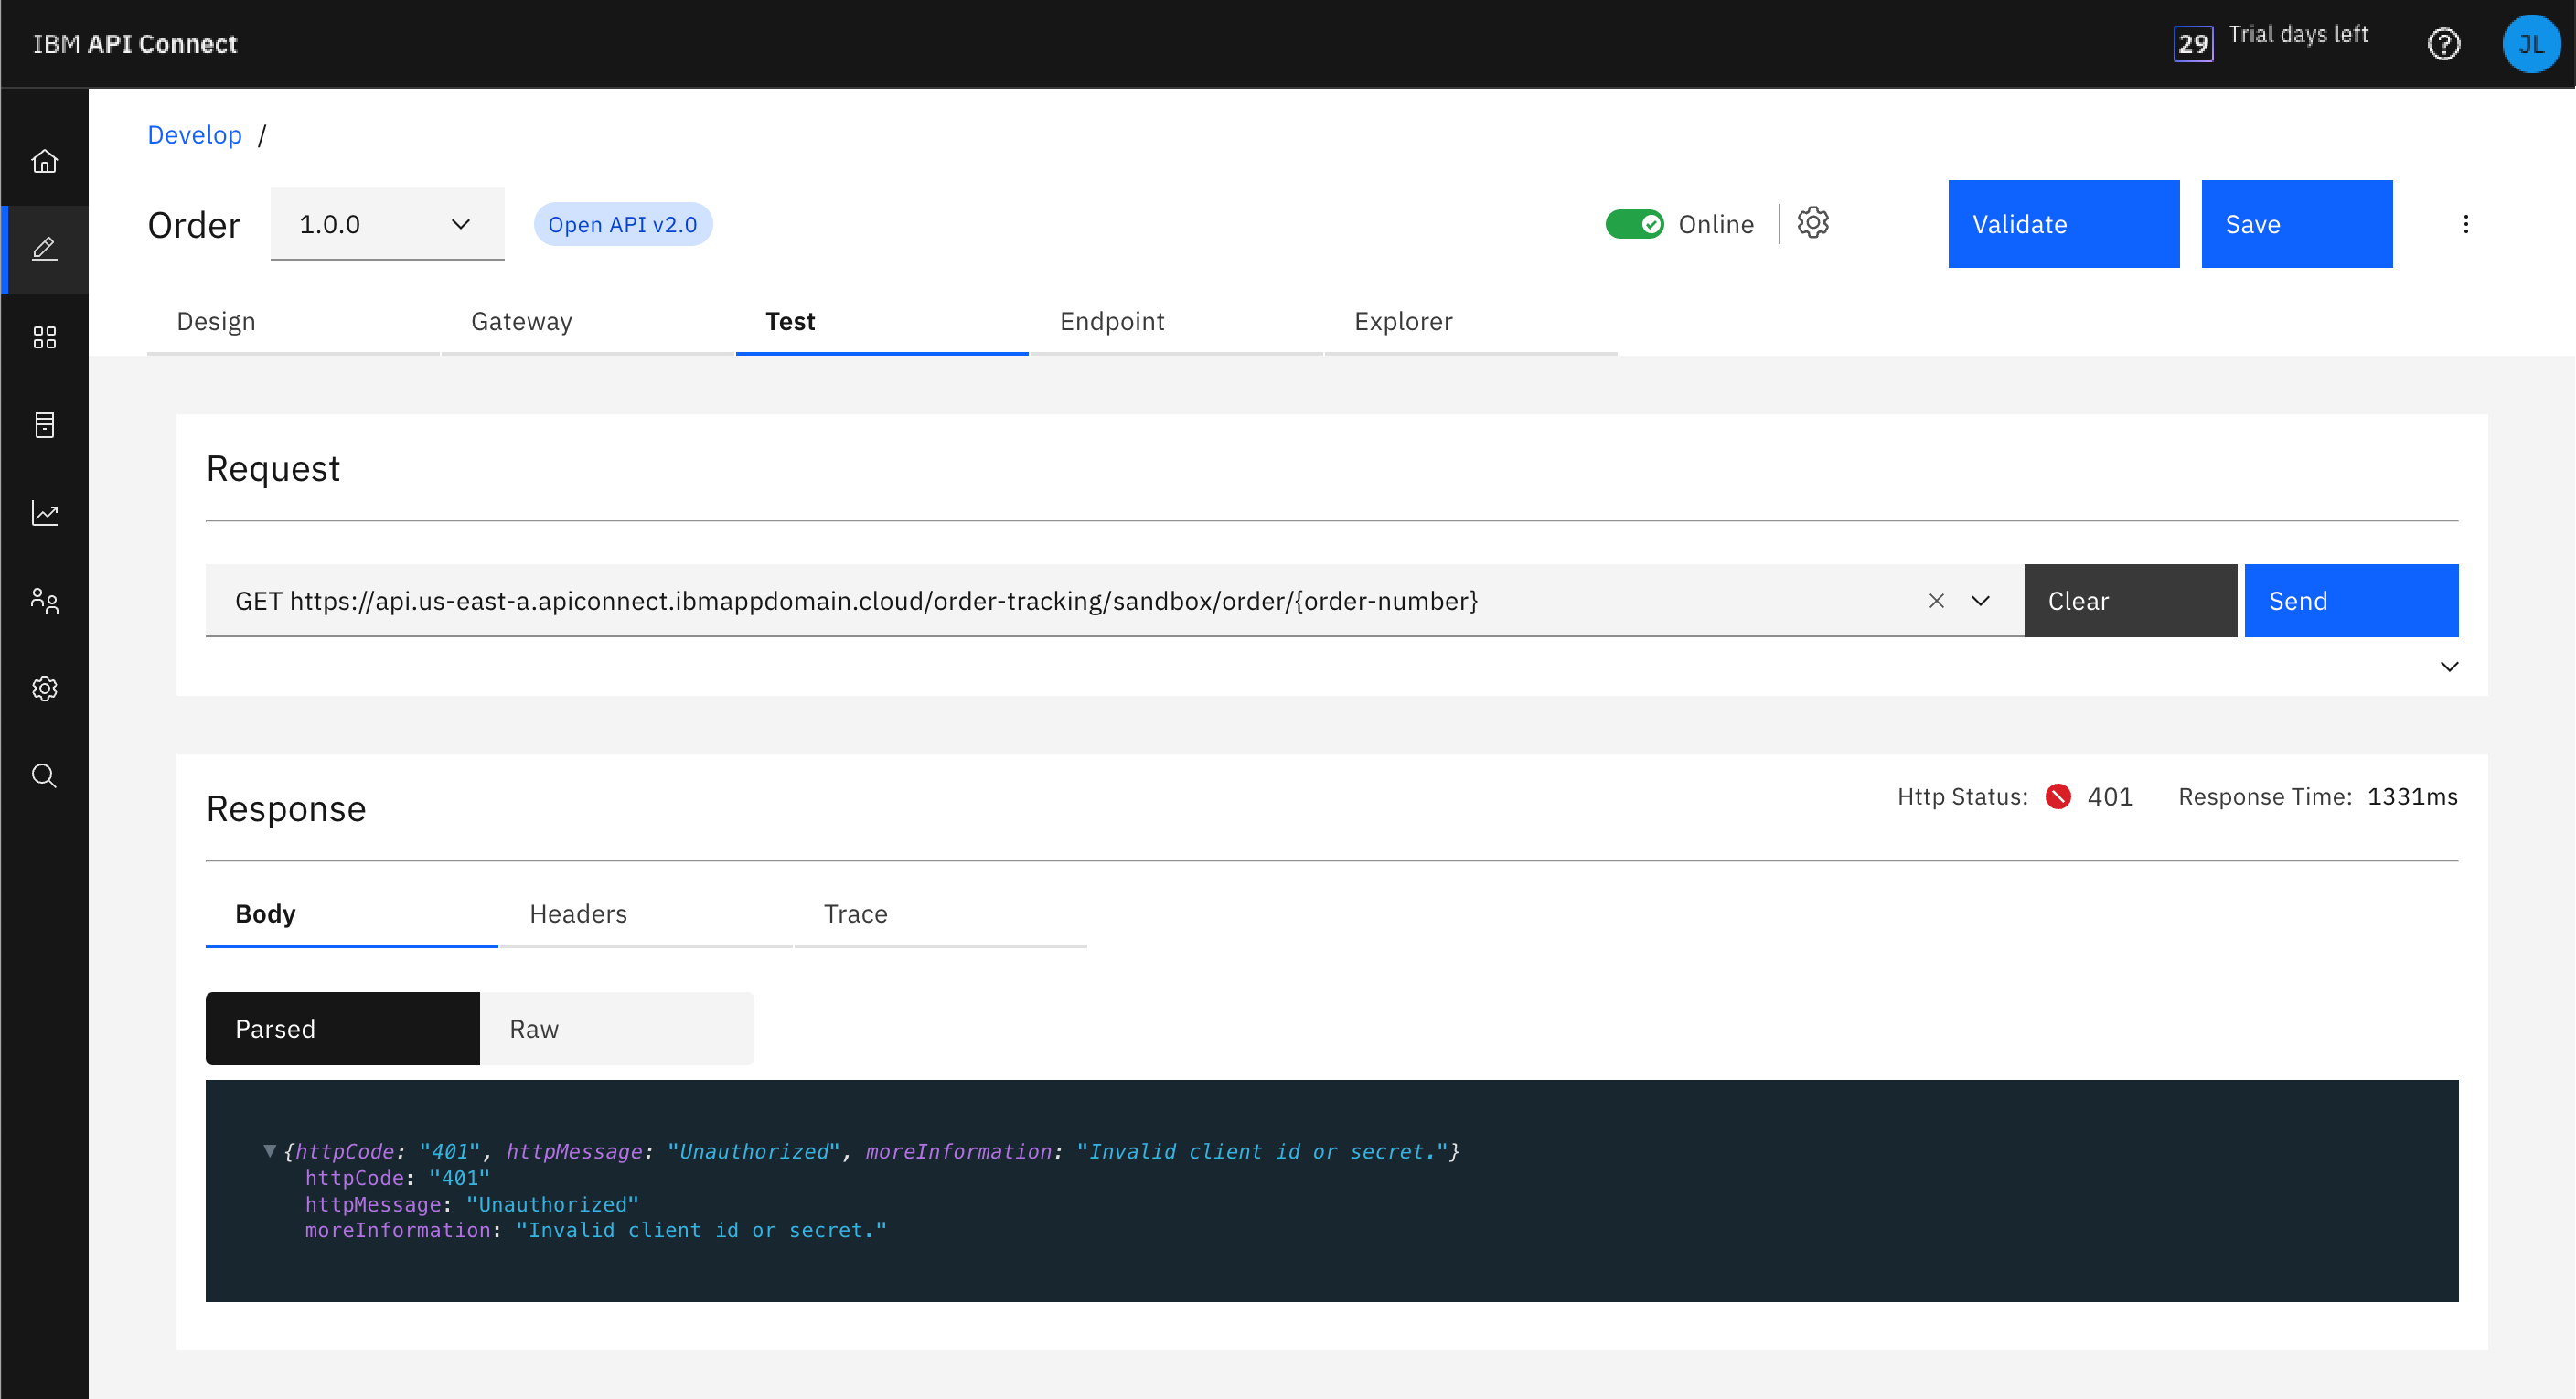Toggle the Online switch off
This screenshot has width=2576, height=1399.
[1634, 224]
